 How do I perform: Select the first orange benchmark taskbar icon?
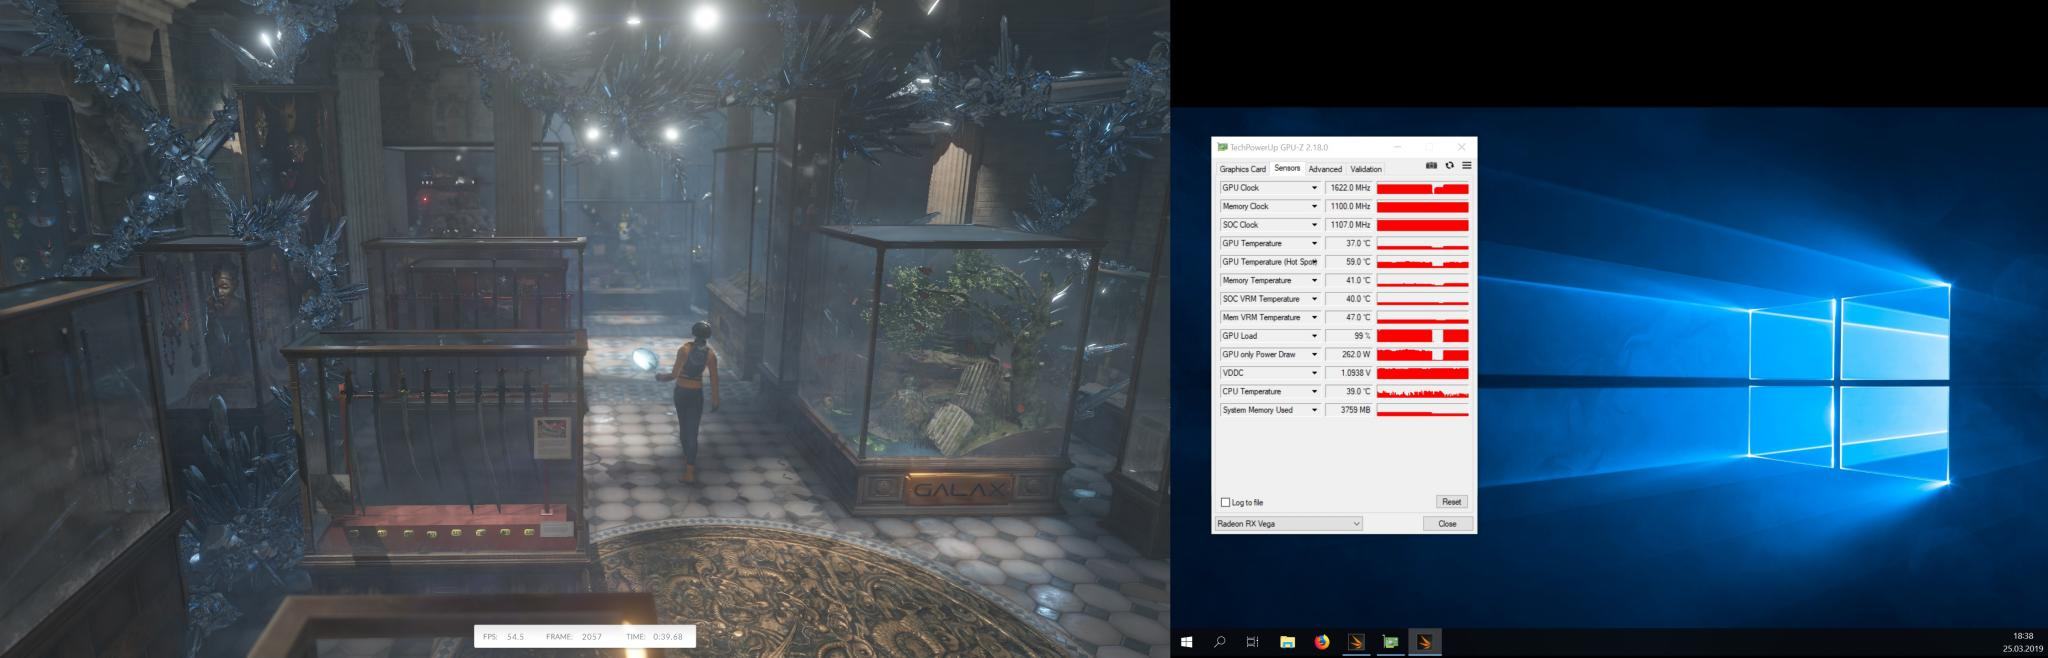pyautogui.click(x=1356, y=642)
